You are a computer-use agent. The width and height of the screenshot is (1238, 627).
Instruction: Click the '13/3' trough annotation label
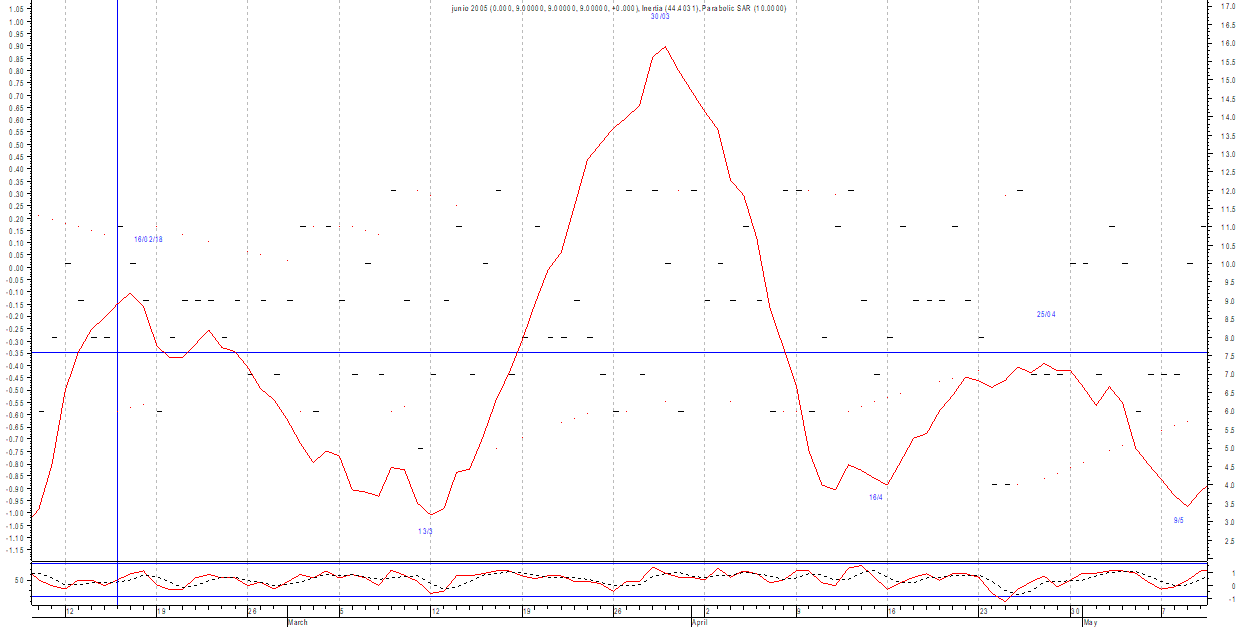coord(425,531)
